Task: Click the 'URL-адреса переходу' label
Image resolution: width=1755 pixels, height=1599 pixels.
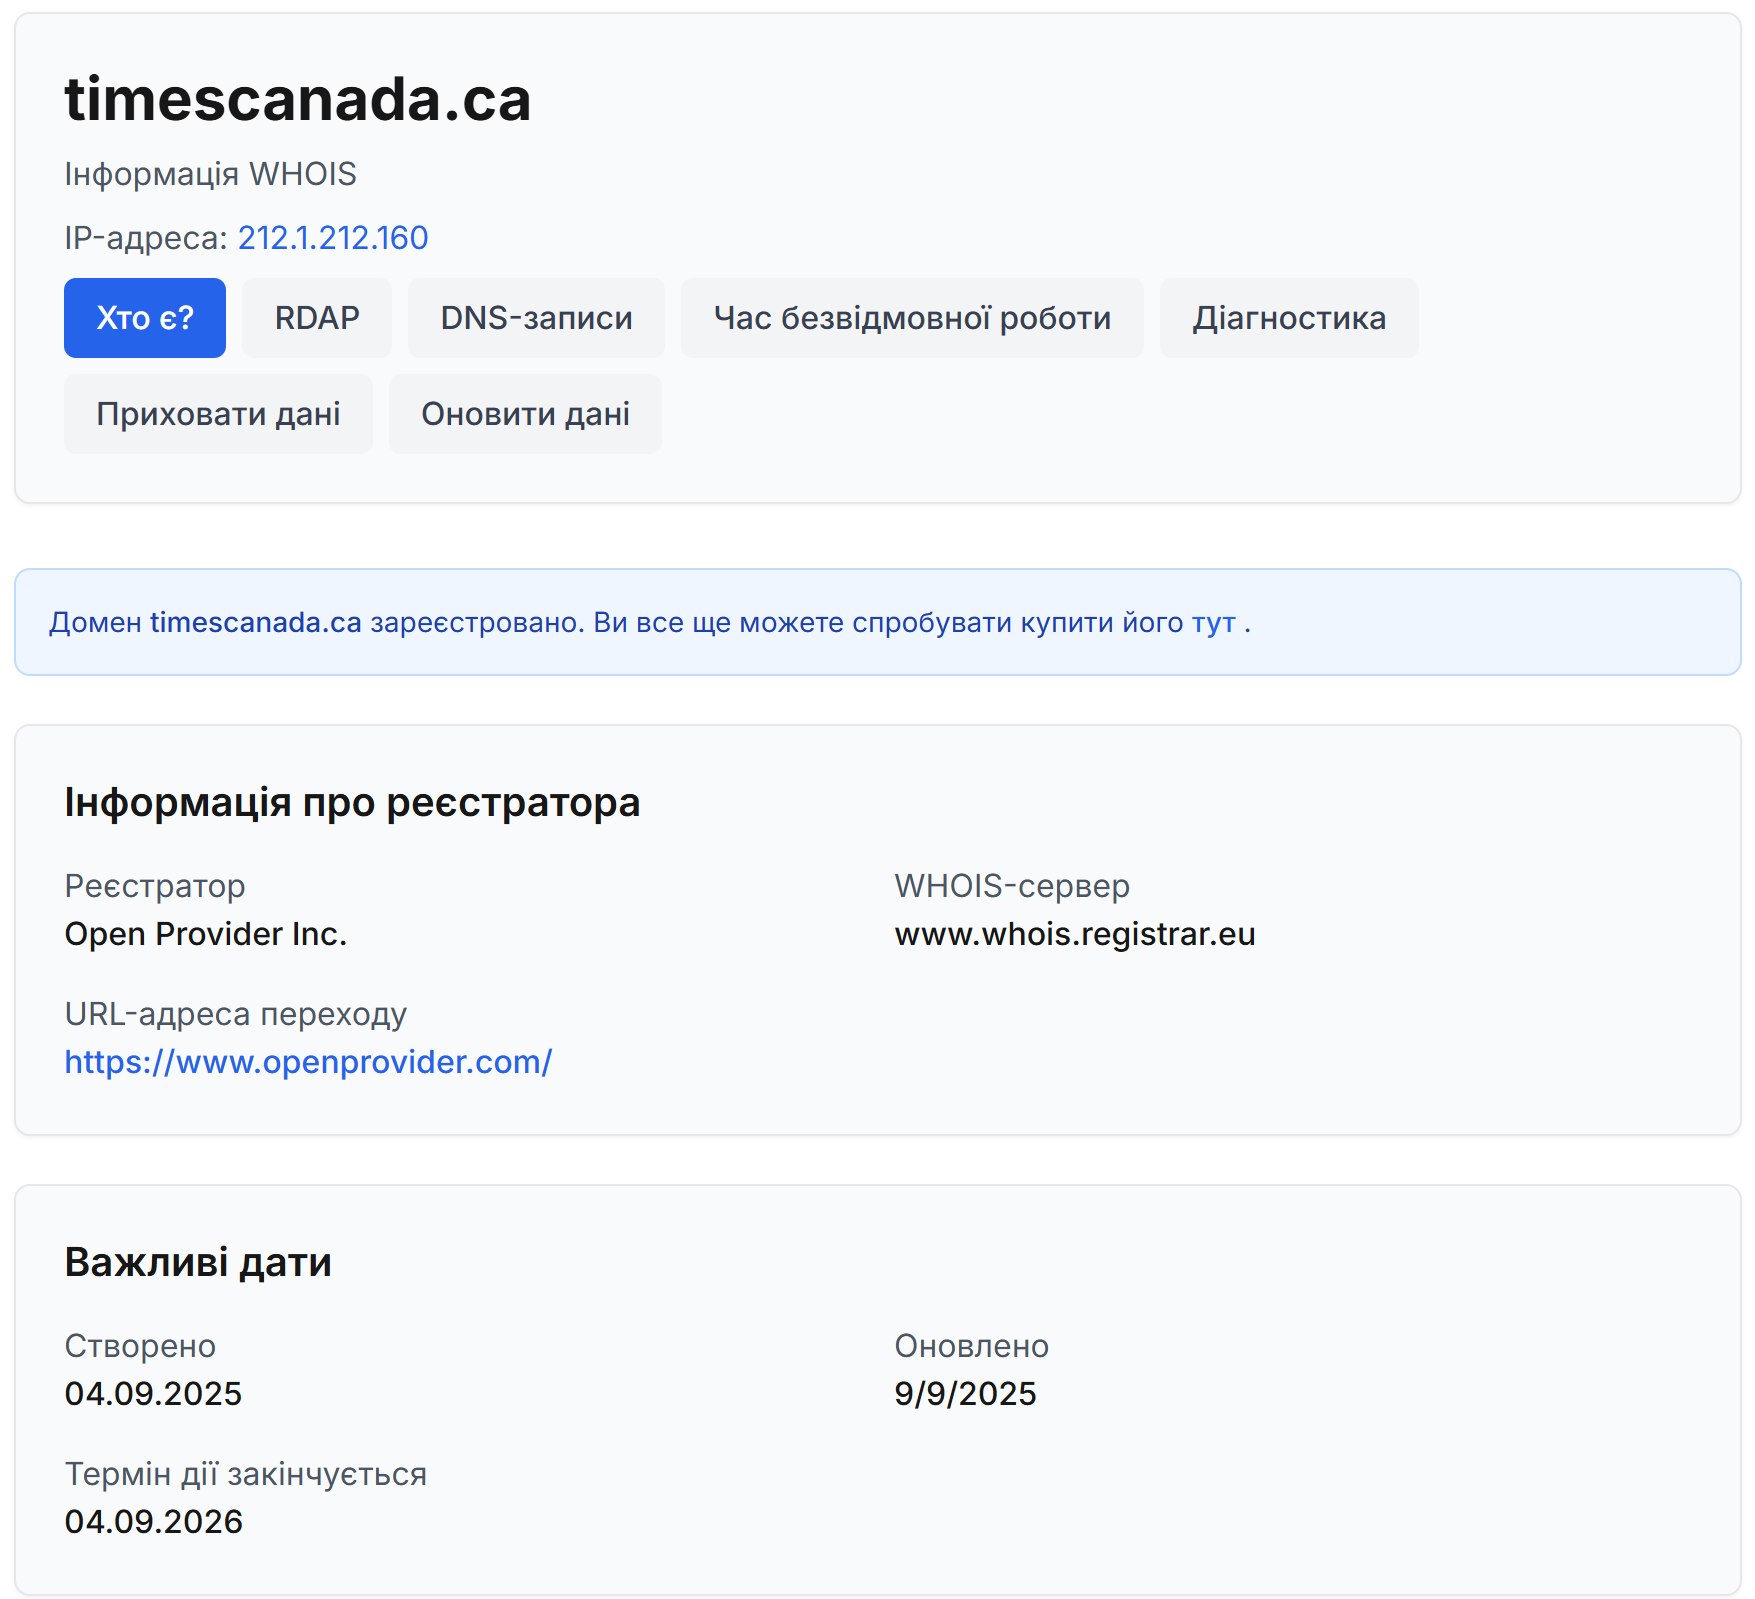Action: tap(236, 1014)
